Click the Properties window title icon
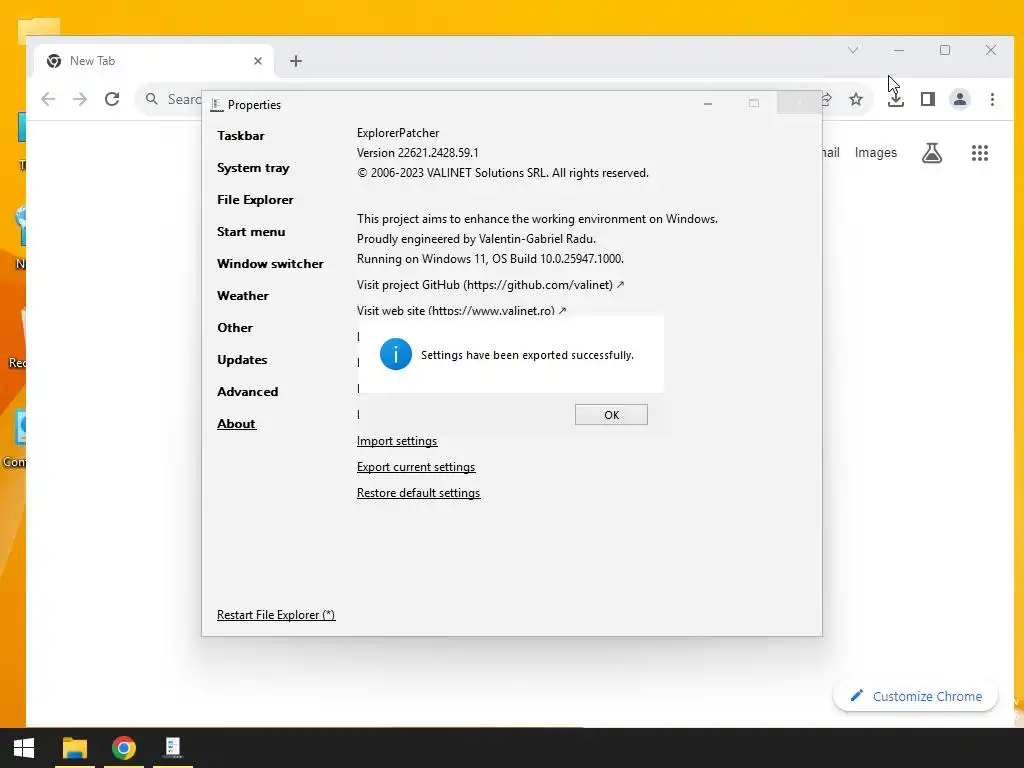 217,104
